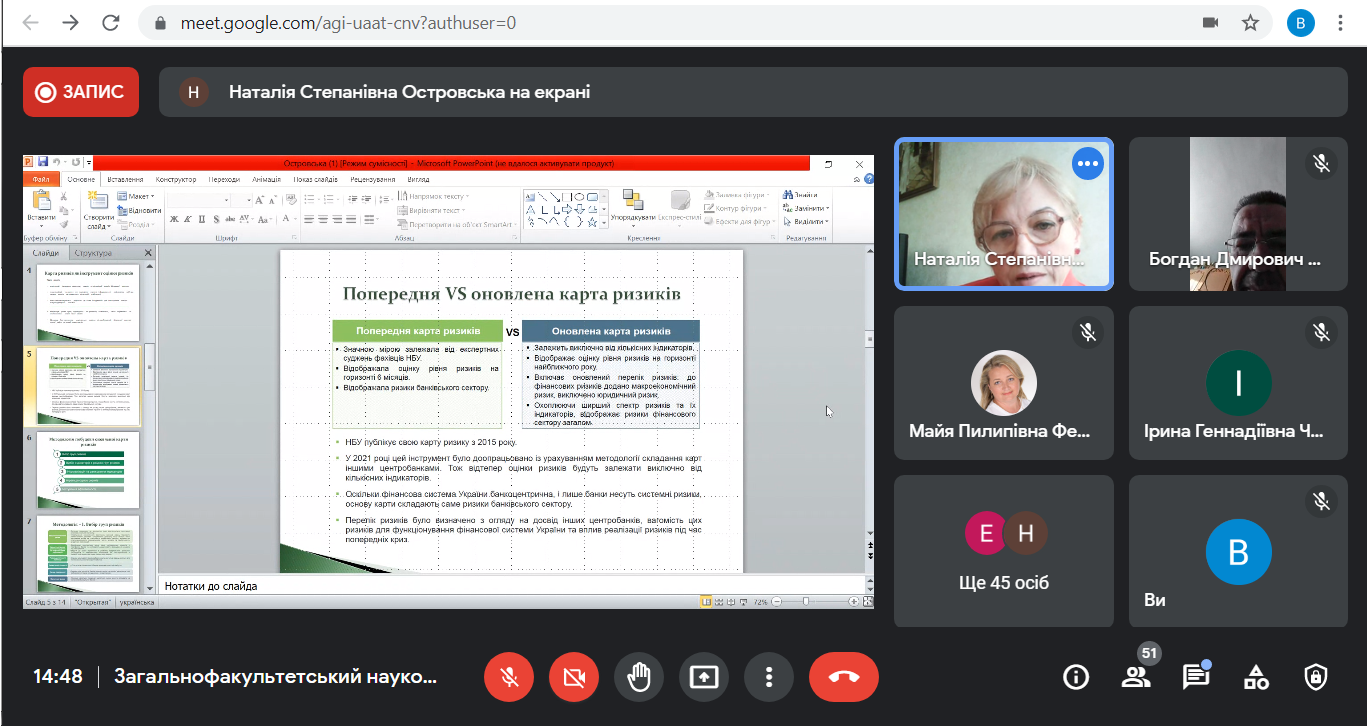Viewport: 1368px width, 727px height.
Task: Click the ЗАПИС recording indicator
Action: pos(81,92)
